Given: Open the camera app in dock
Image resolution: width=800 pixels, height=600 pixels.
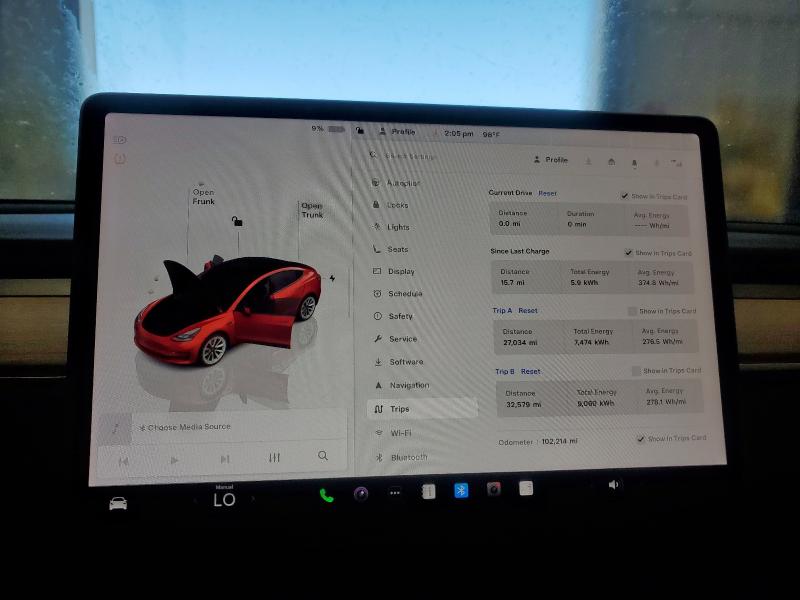Looking at the screenshot, I should coord(493,489).
